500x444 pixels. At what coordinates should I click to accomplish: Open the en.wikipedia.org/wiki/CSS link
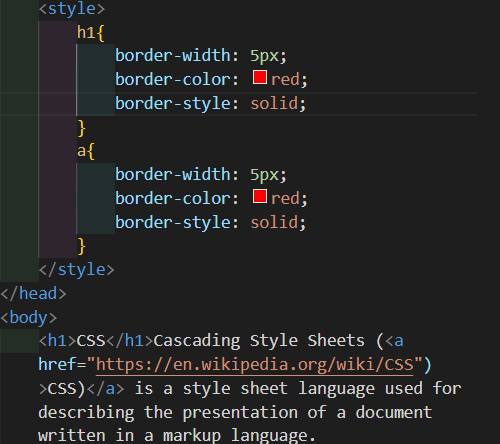coord(255,364)
